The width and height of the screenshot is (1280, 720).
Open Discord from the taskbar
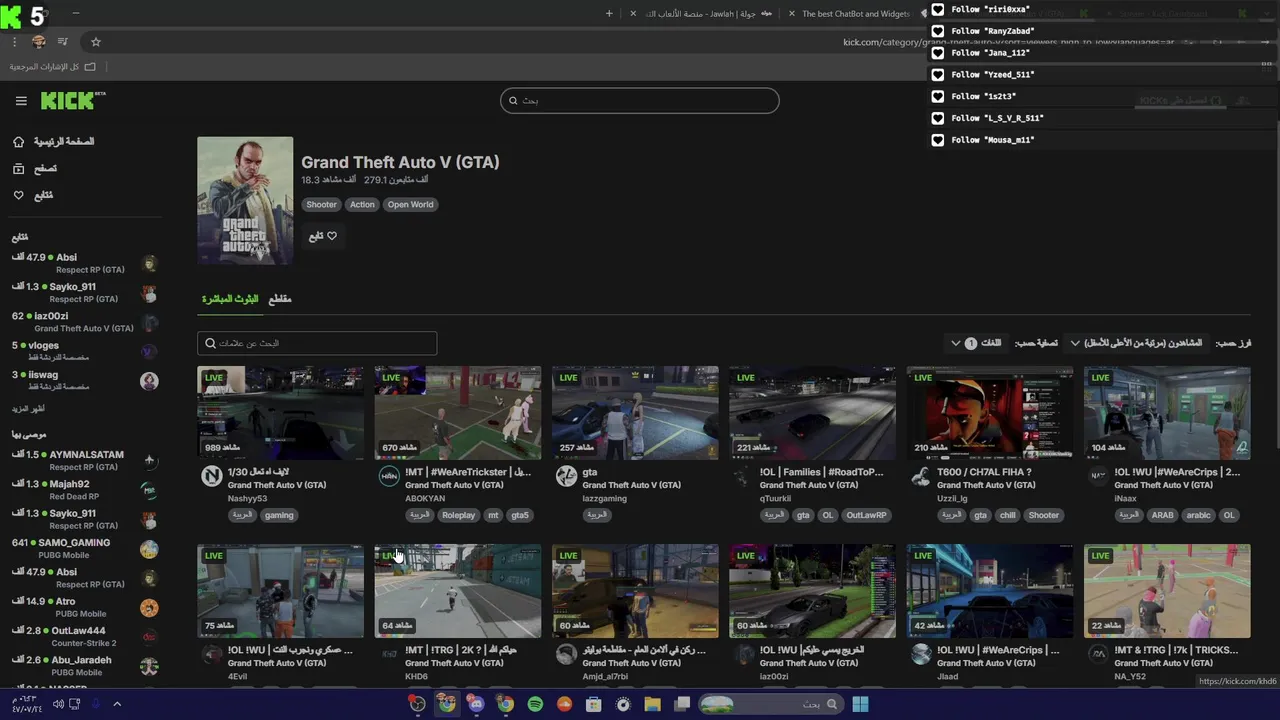click(x=476, y=704)
